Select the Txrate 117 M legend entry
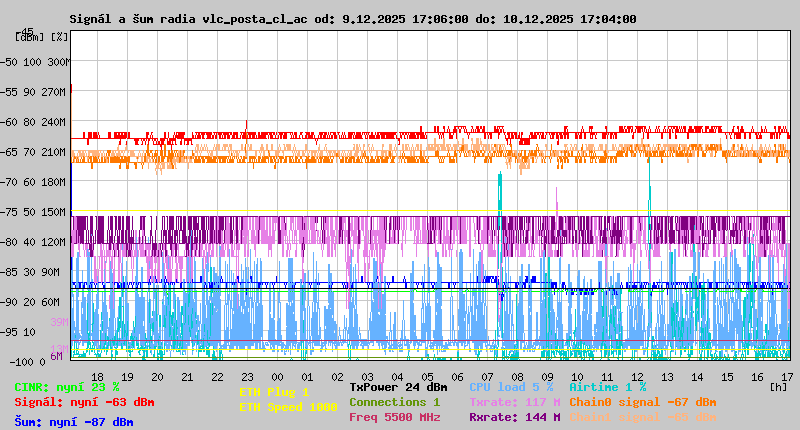 (x=514, y=402)
